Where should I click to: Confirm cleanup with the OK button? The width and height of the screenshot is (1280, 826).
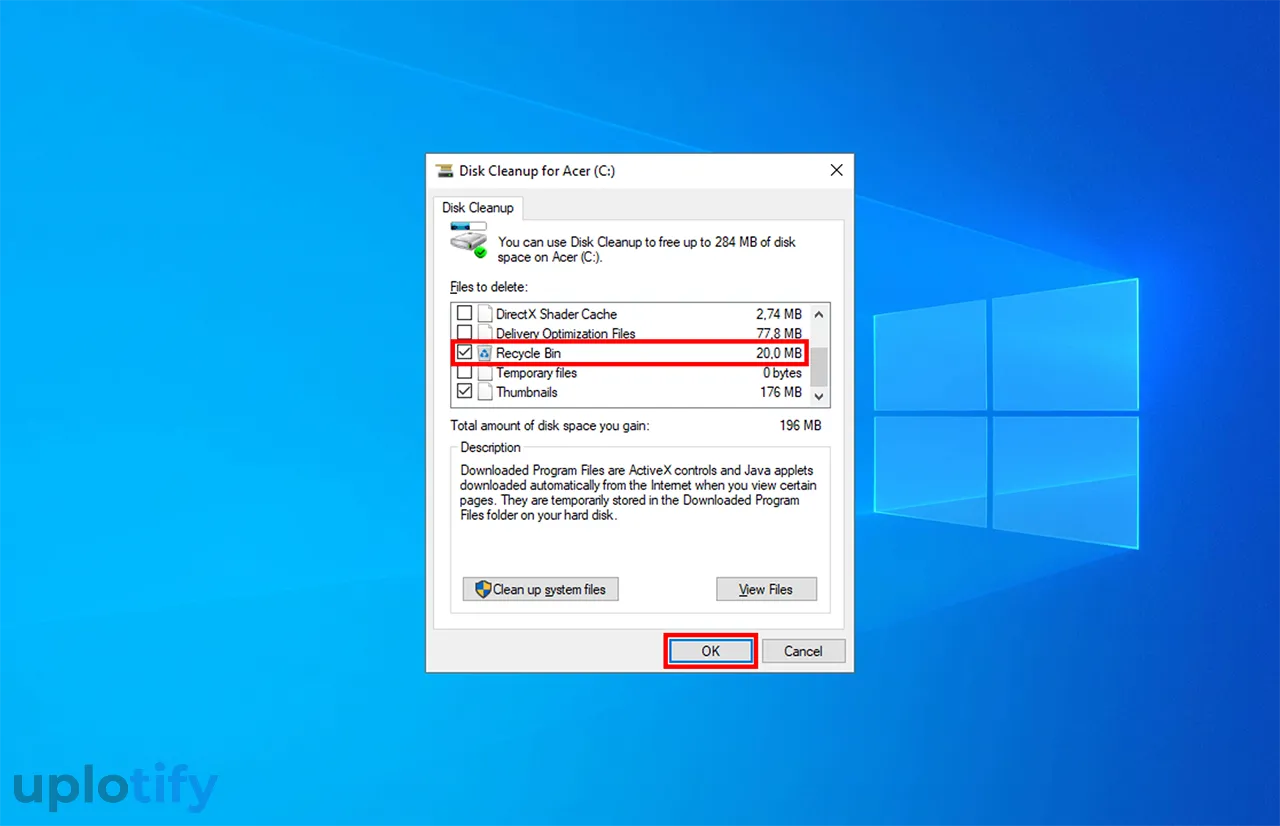point(710,651)
